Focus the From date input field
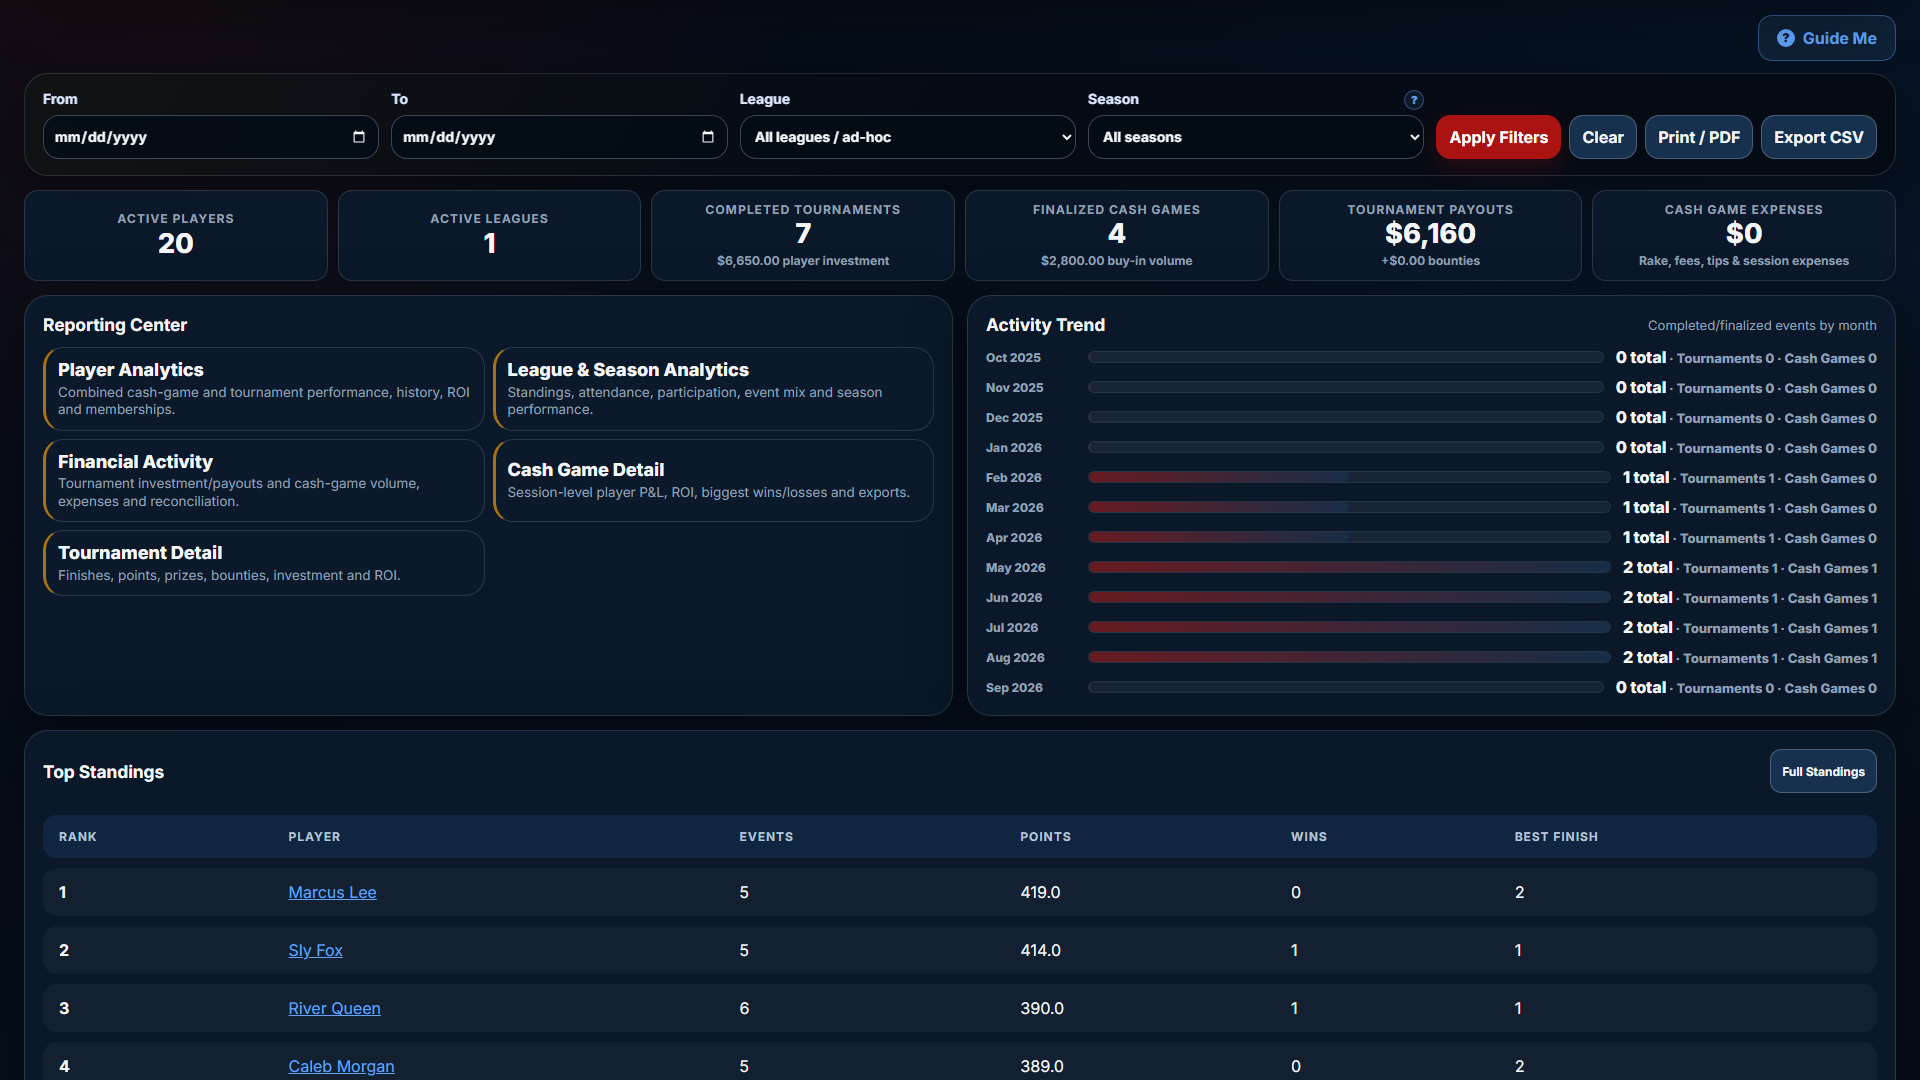Screen dimensions: 1920x1080 [x=210, y=137]
